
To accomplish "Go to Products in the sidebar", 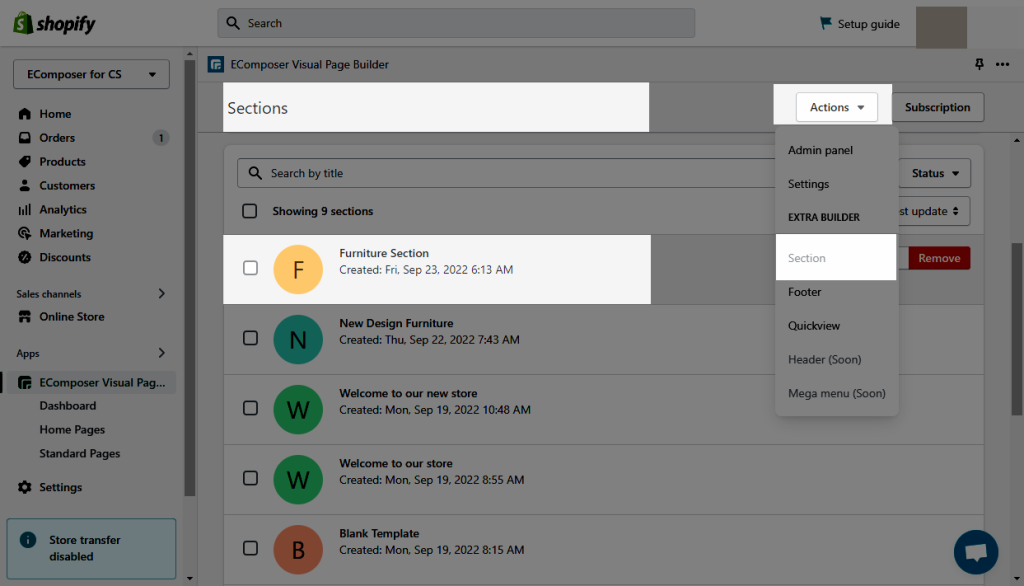I will [62, 161].
